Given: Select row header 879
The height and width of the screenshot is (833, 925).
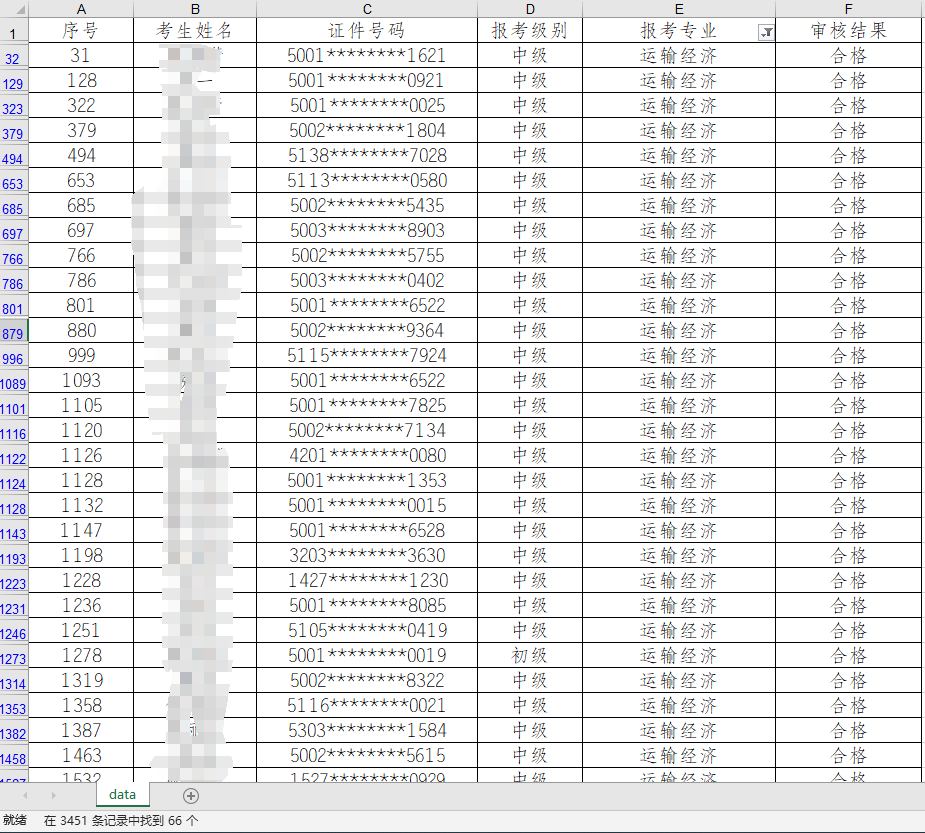Looking at the screenshot, I should [14, 331].
